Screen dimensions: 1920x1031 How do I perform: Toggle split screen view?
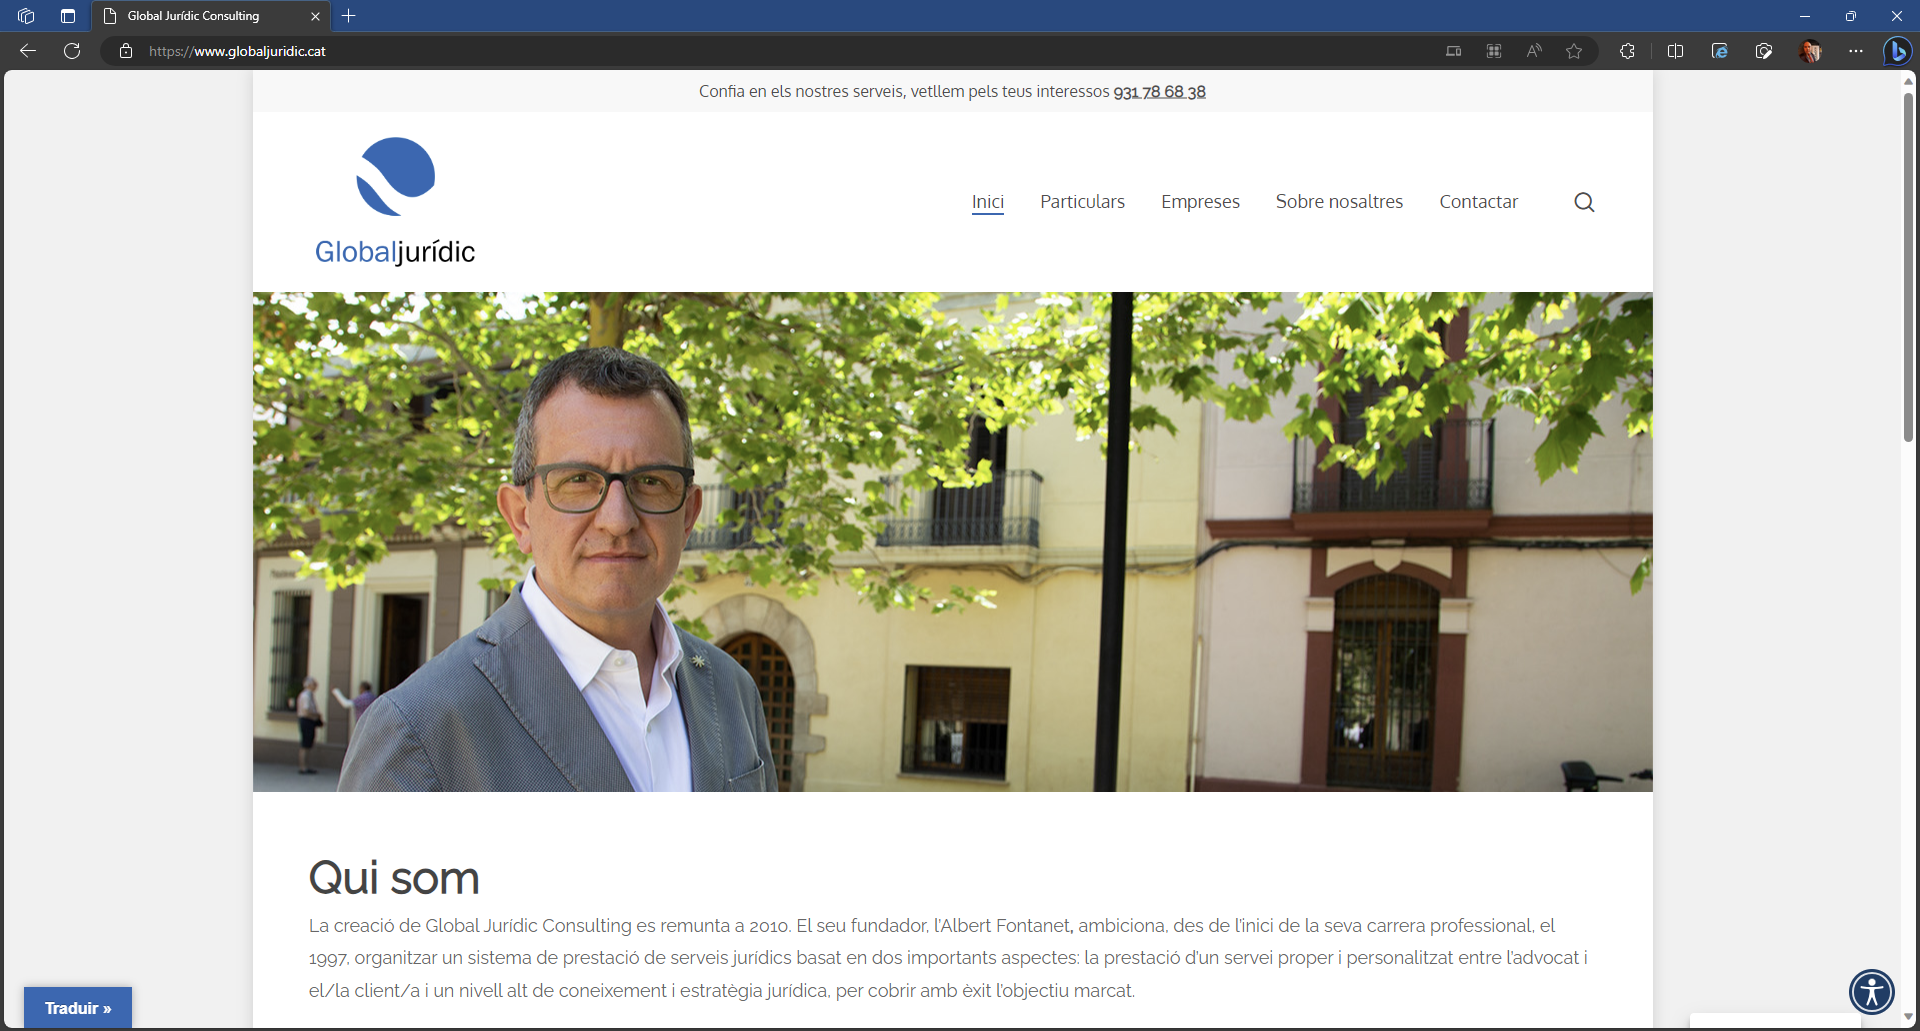(x=1675, y=51)
